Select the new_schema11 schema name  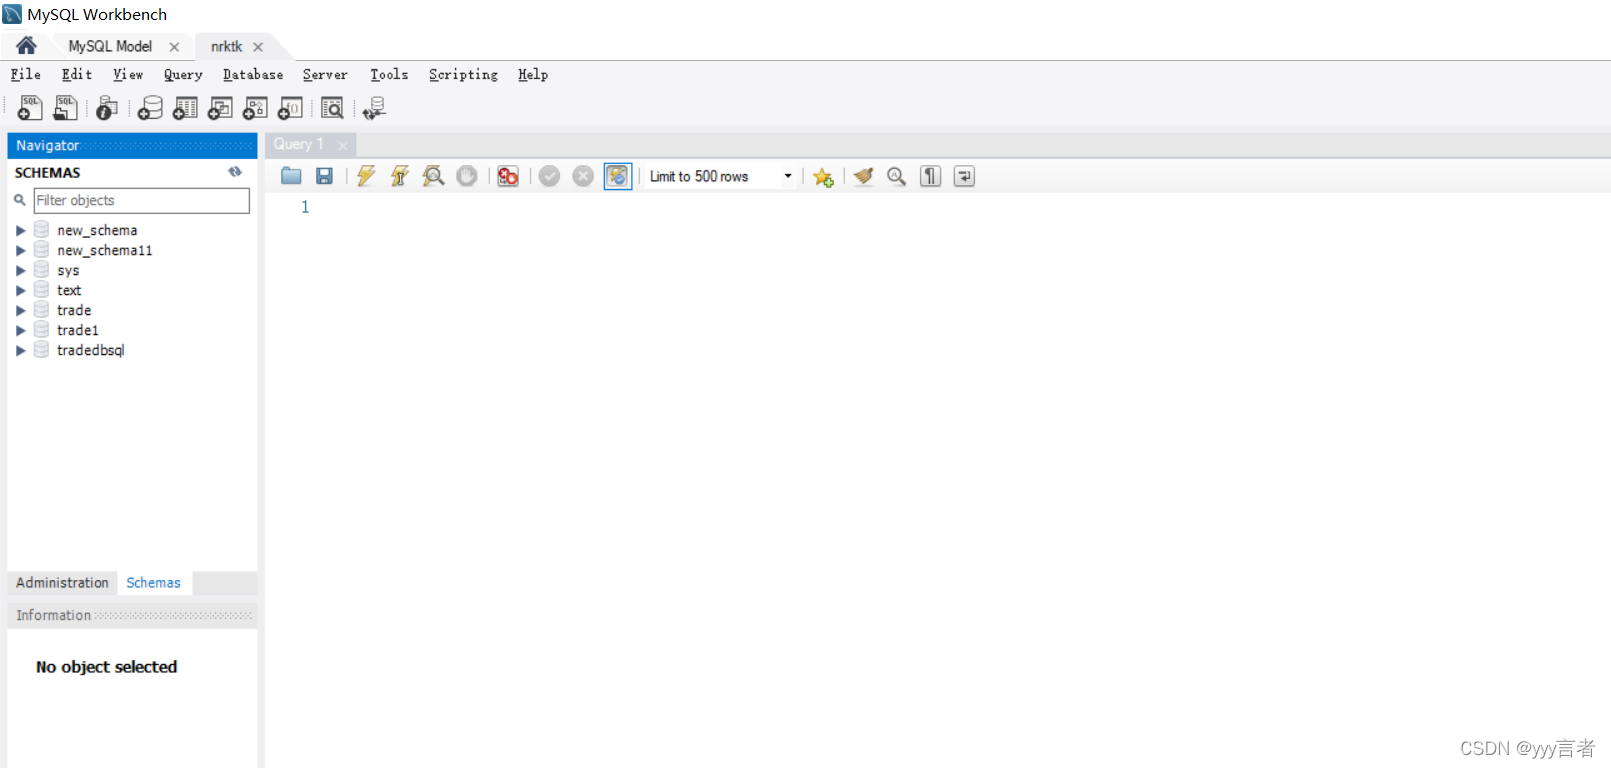[x=105, y=250]
